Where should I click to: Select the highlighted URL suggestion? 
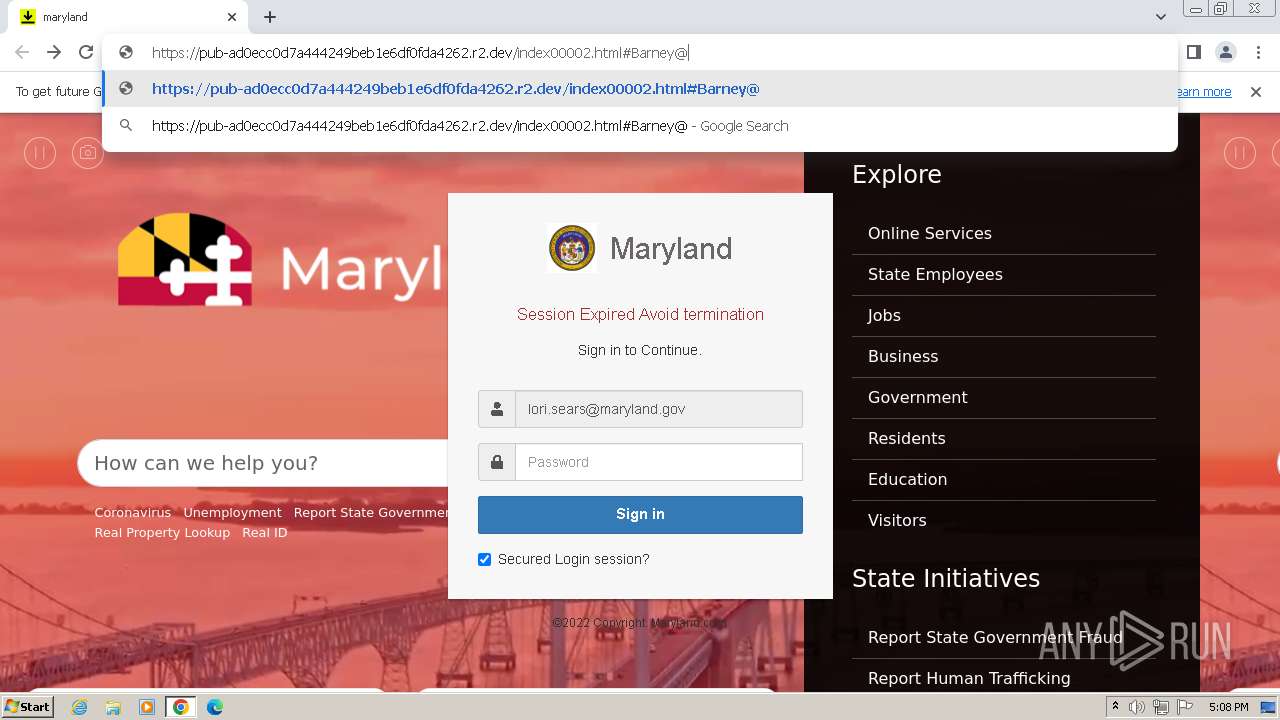click(x=640, y=89)
